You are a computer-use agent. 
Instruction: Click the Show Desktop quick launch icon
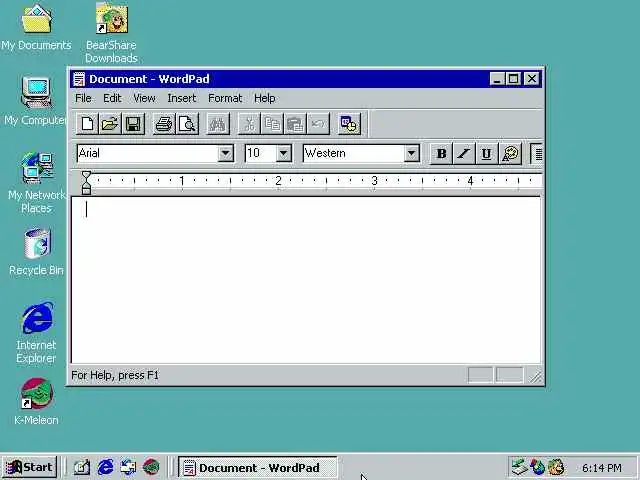[x=82, y=467]
